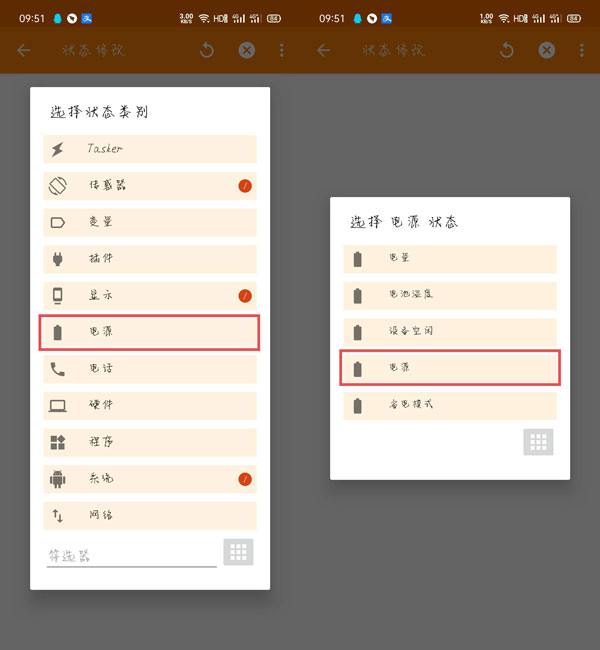Tap 电源 in the 选择状态类别 list
The image size is (600, 650).
tap(150, 332)
